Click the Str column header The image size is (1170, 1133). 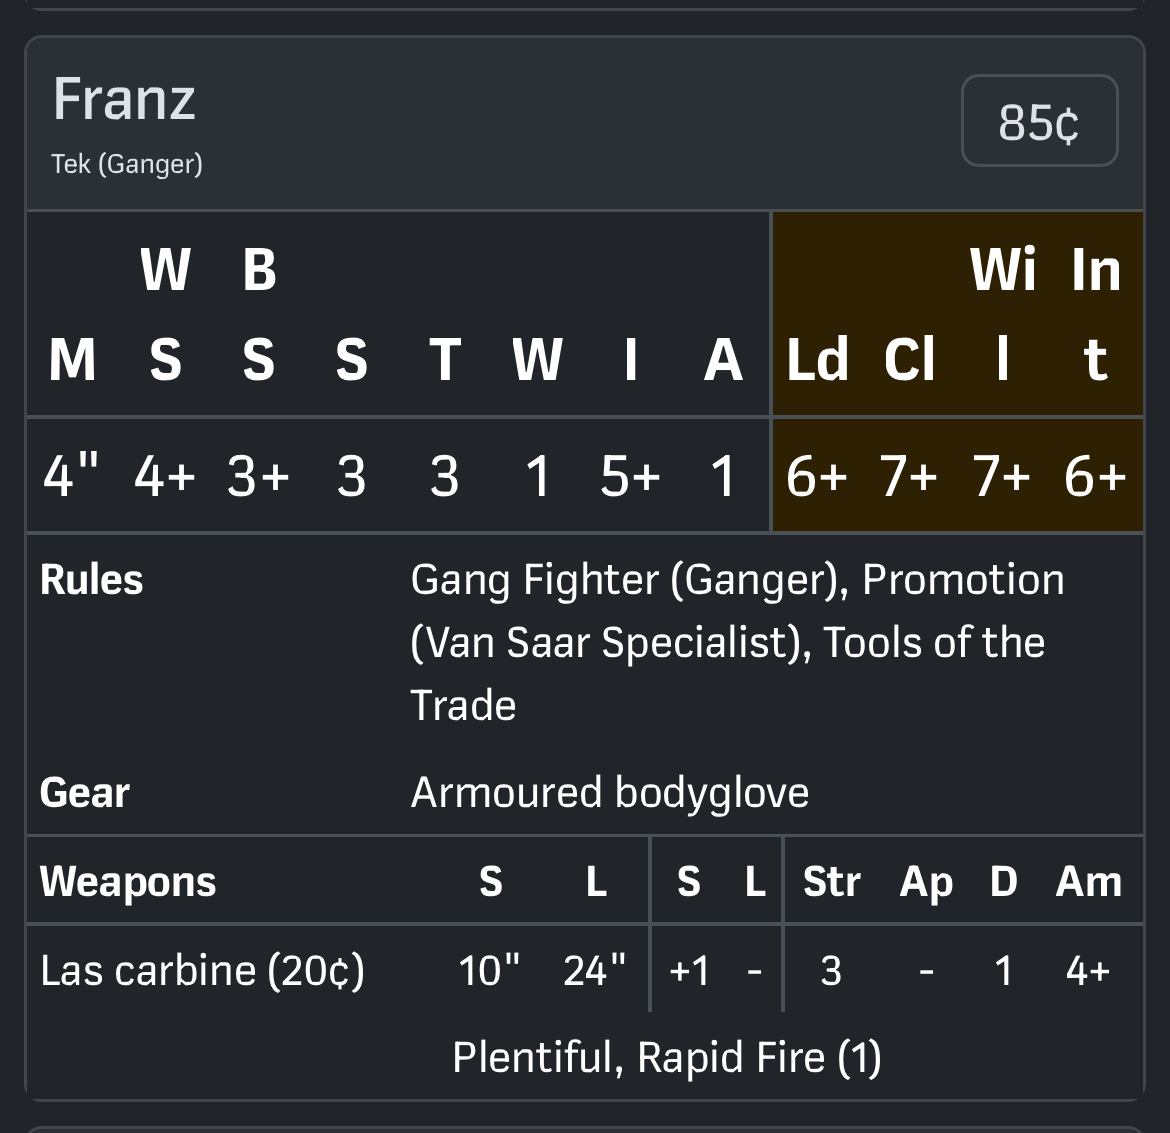pos(831,882)
